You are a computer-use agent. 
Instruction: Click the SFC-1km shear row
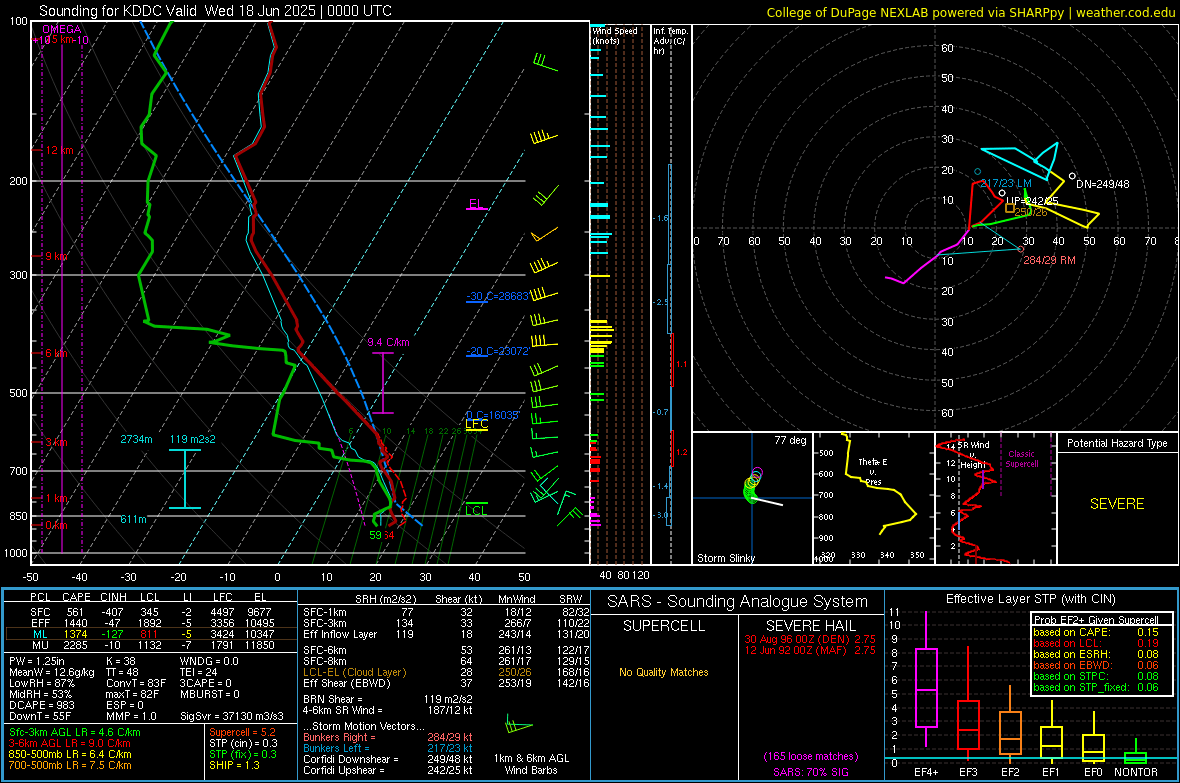(x=446, y=612)
